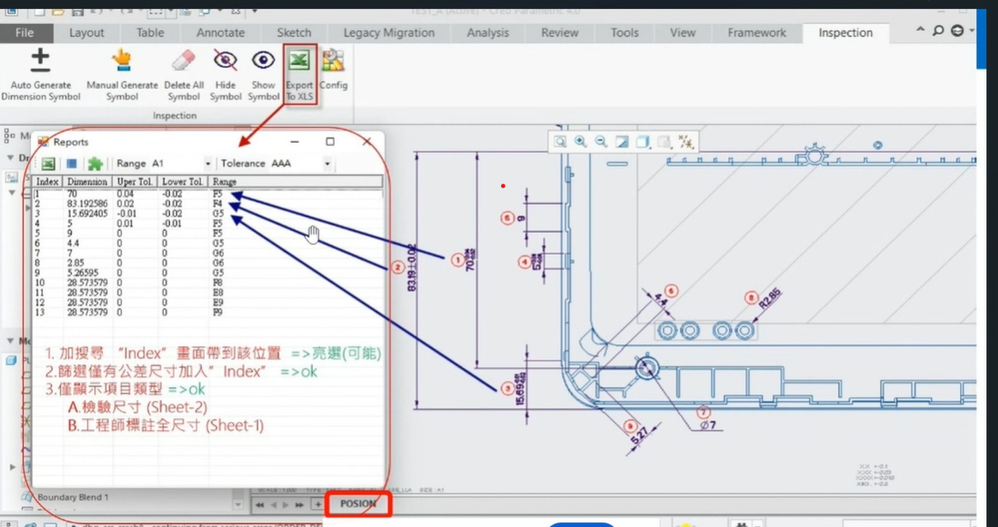Viewport: 998px width, 527px height.
Task: Click the command search magnifier icon
Action: point(938,31)
